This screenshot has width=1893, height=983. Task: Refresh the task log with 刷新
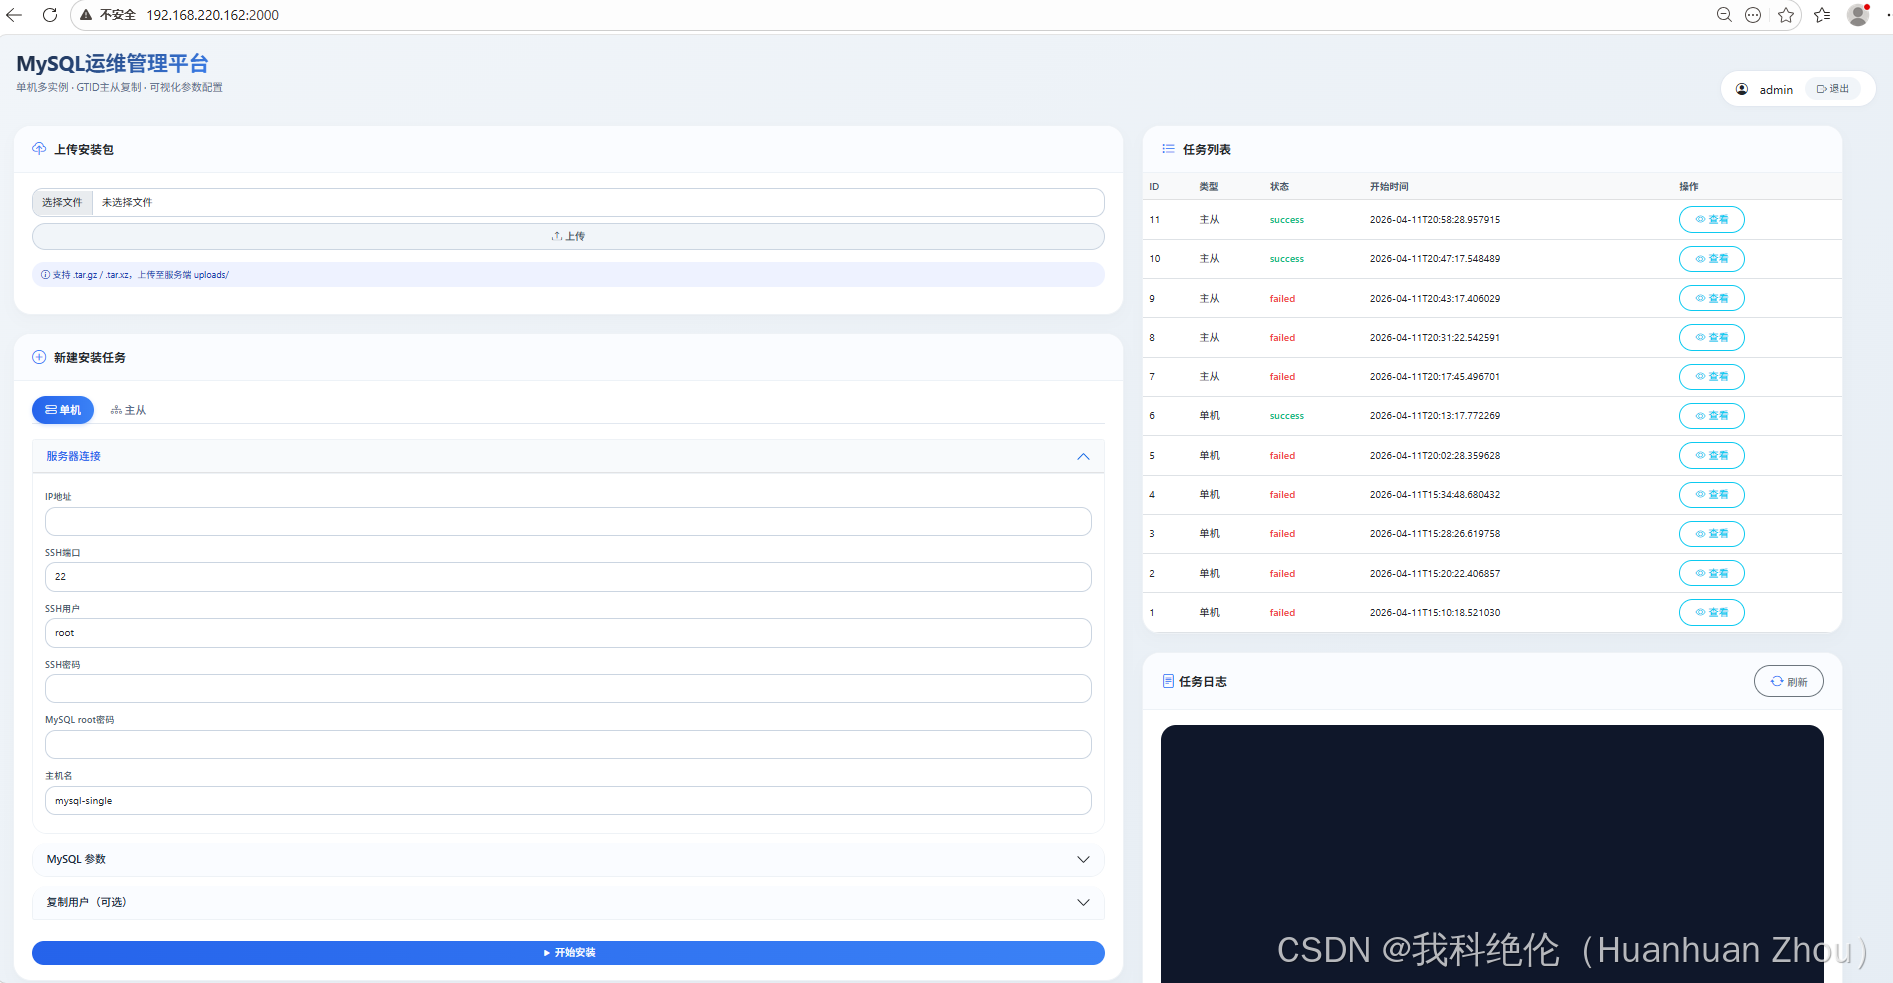tap(1788, 682)
